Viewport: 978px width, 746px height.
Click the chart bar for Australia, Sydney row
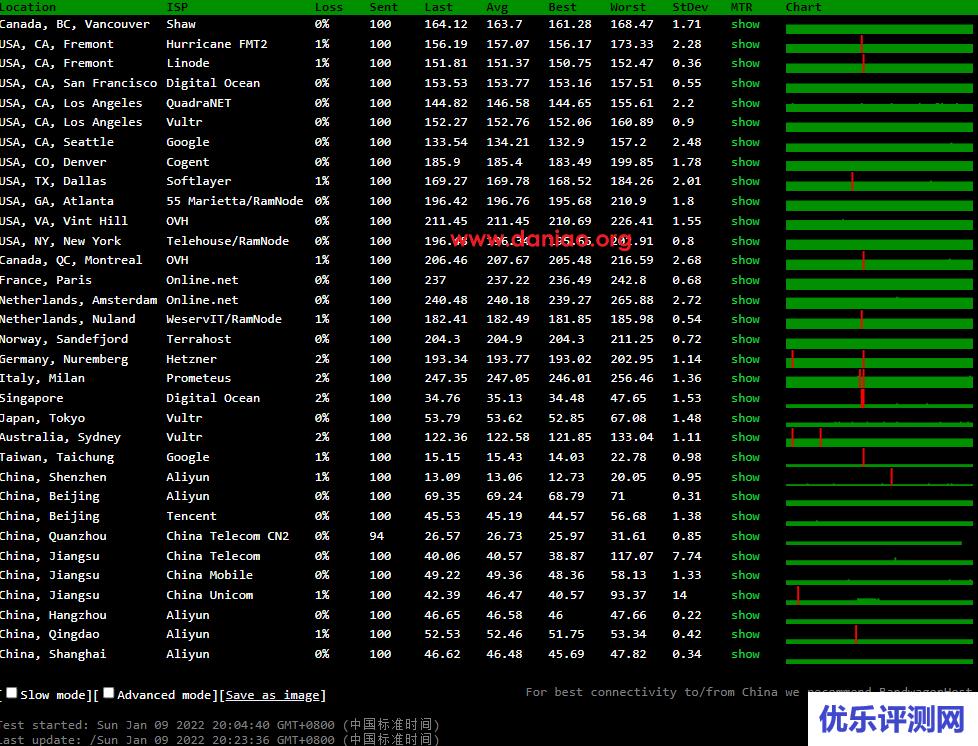(x=879, y=437)
